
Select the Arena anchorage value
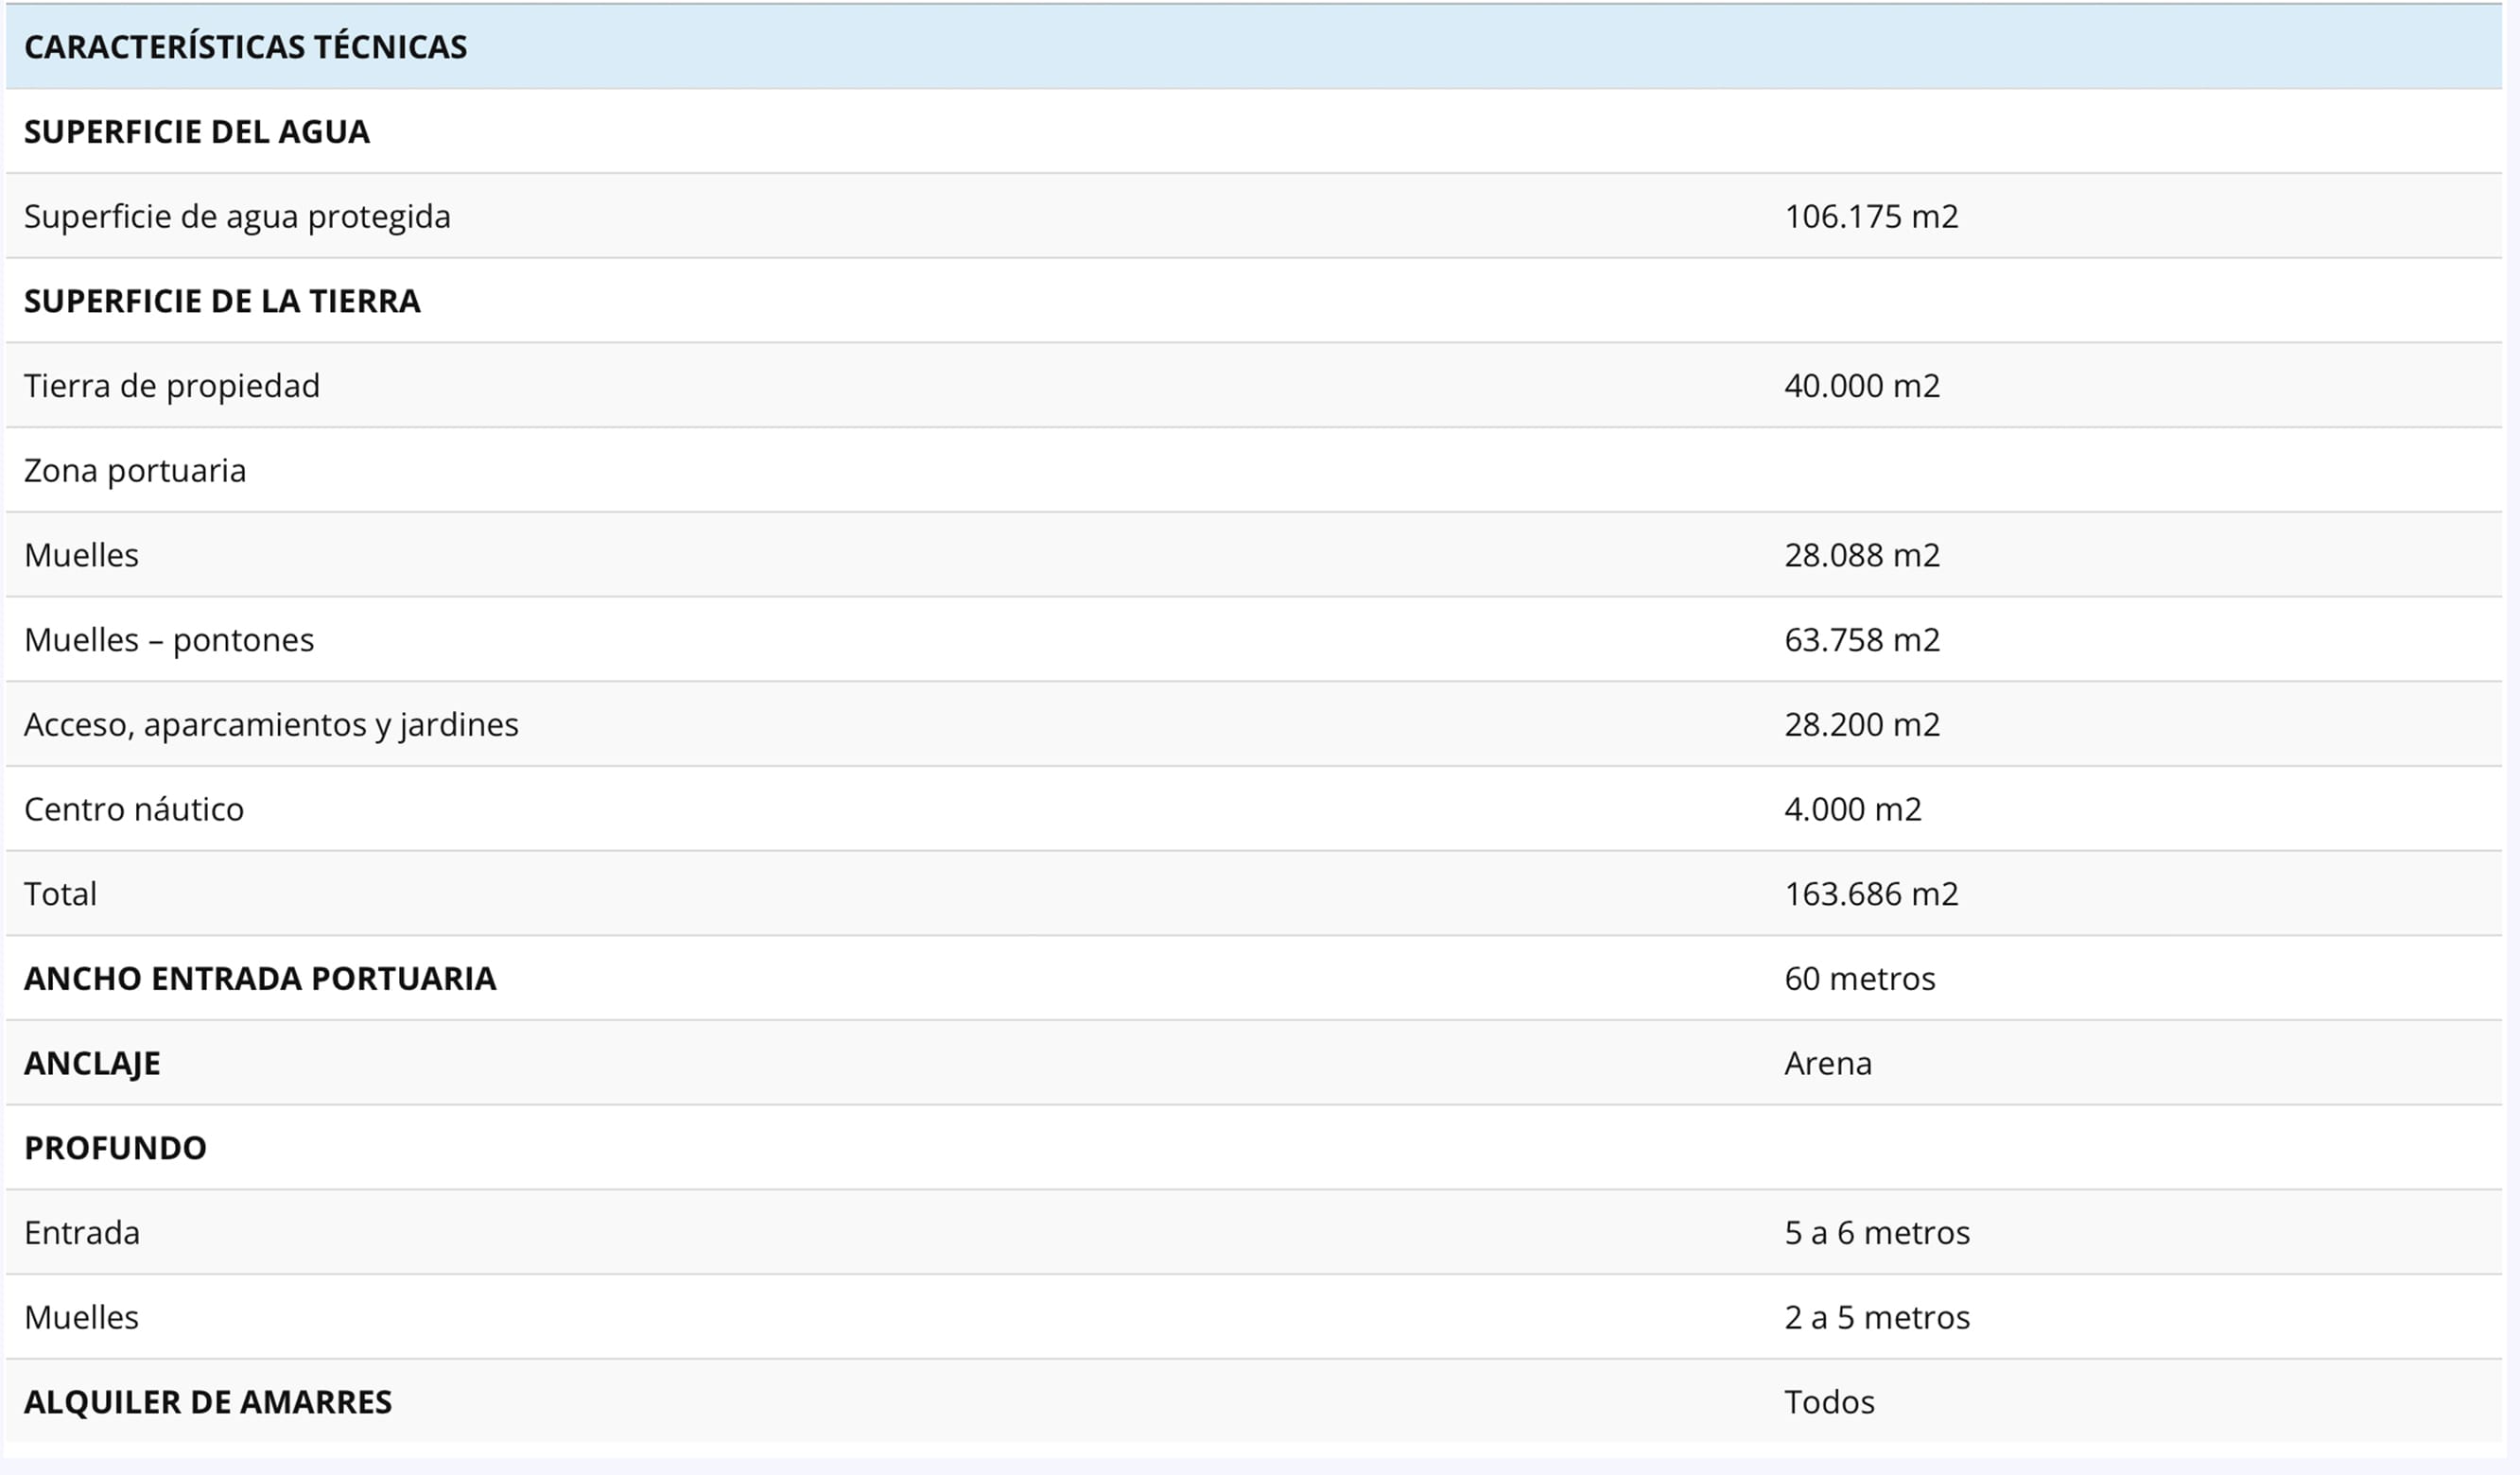click(x=1827, y=1063)
